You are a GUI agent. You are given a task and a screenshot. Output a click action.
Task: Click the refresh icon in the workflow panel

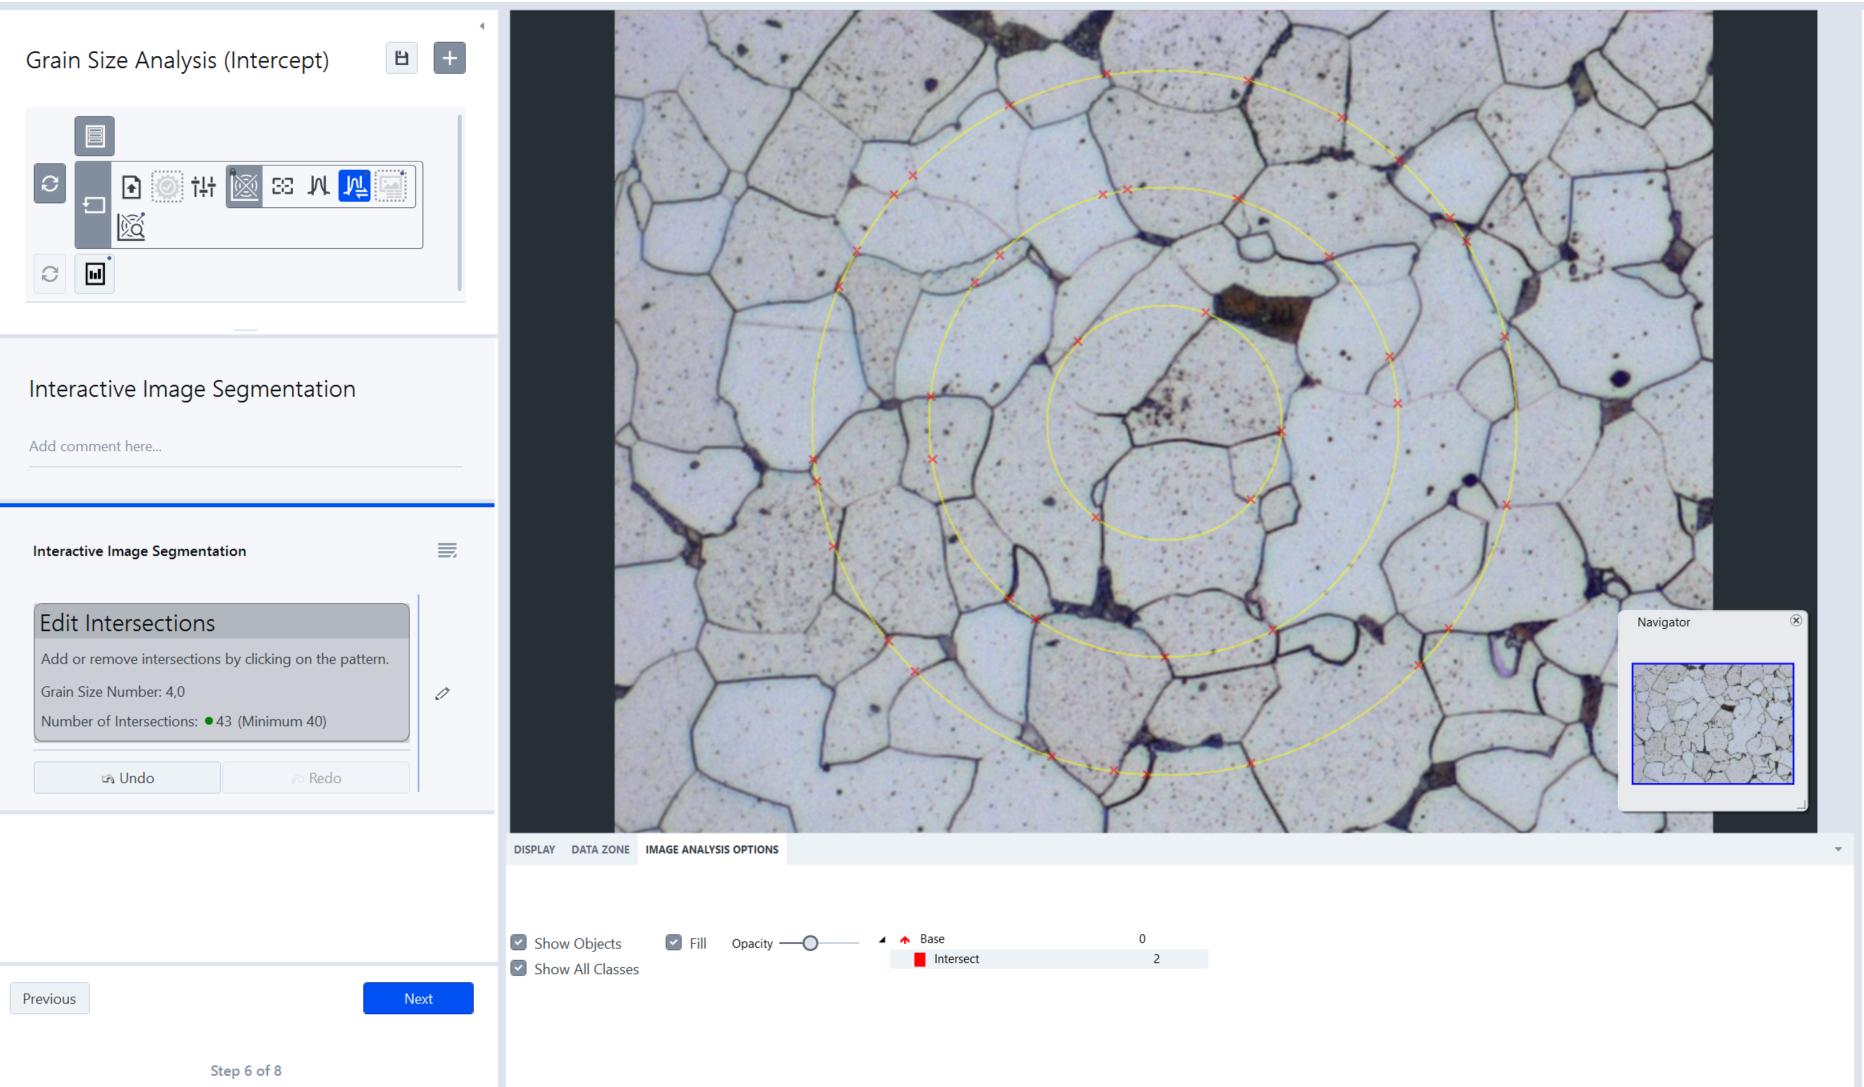click(49, 184)
